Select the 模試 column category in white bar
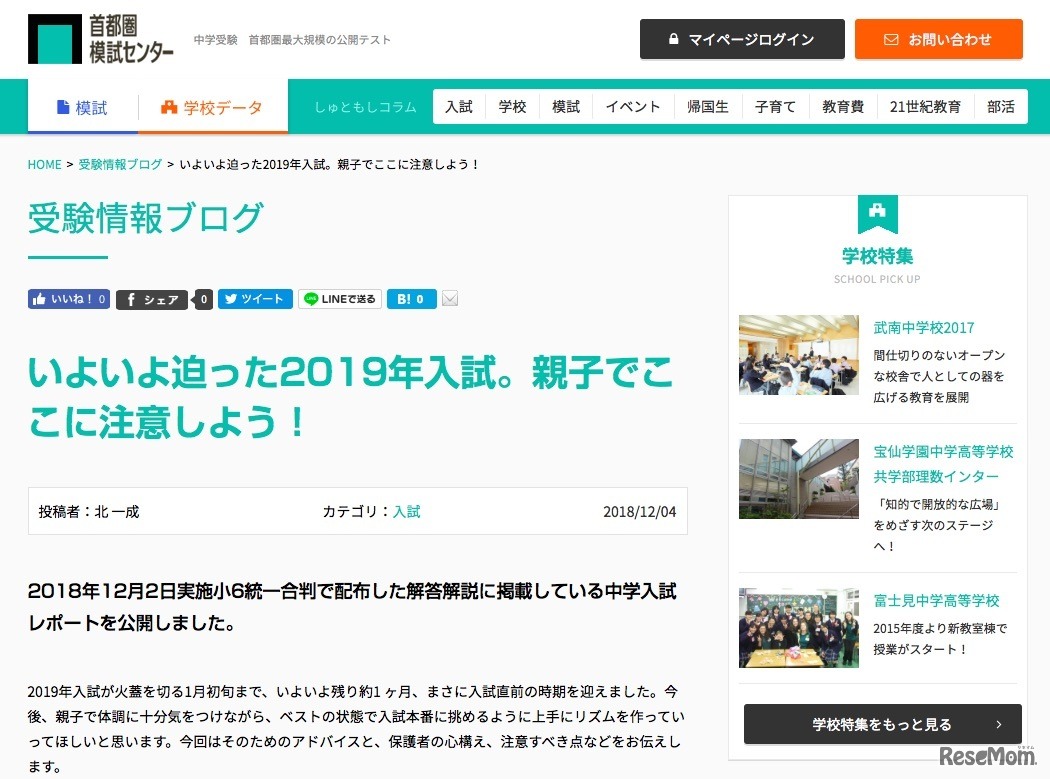 (x=566, y=107)
